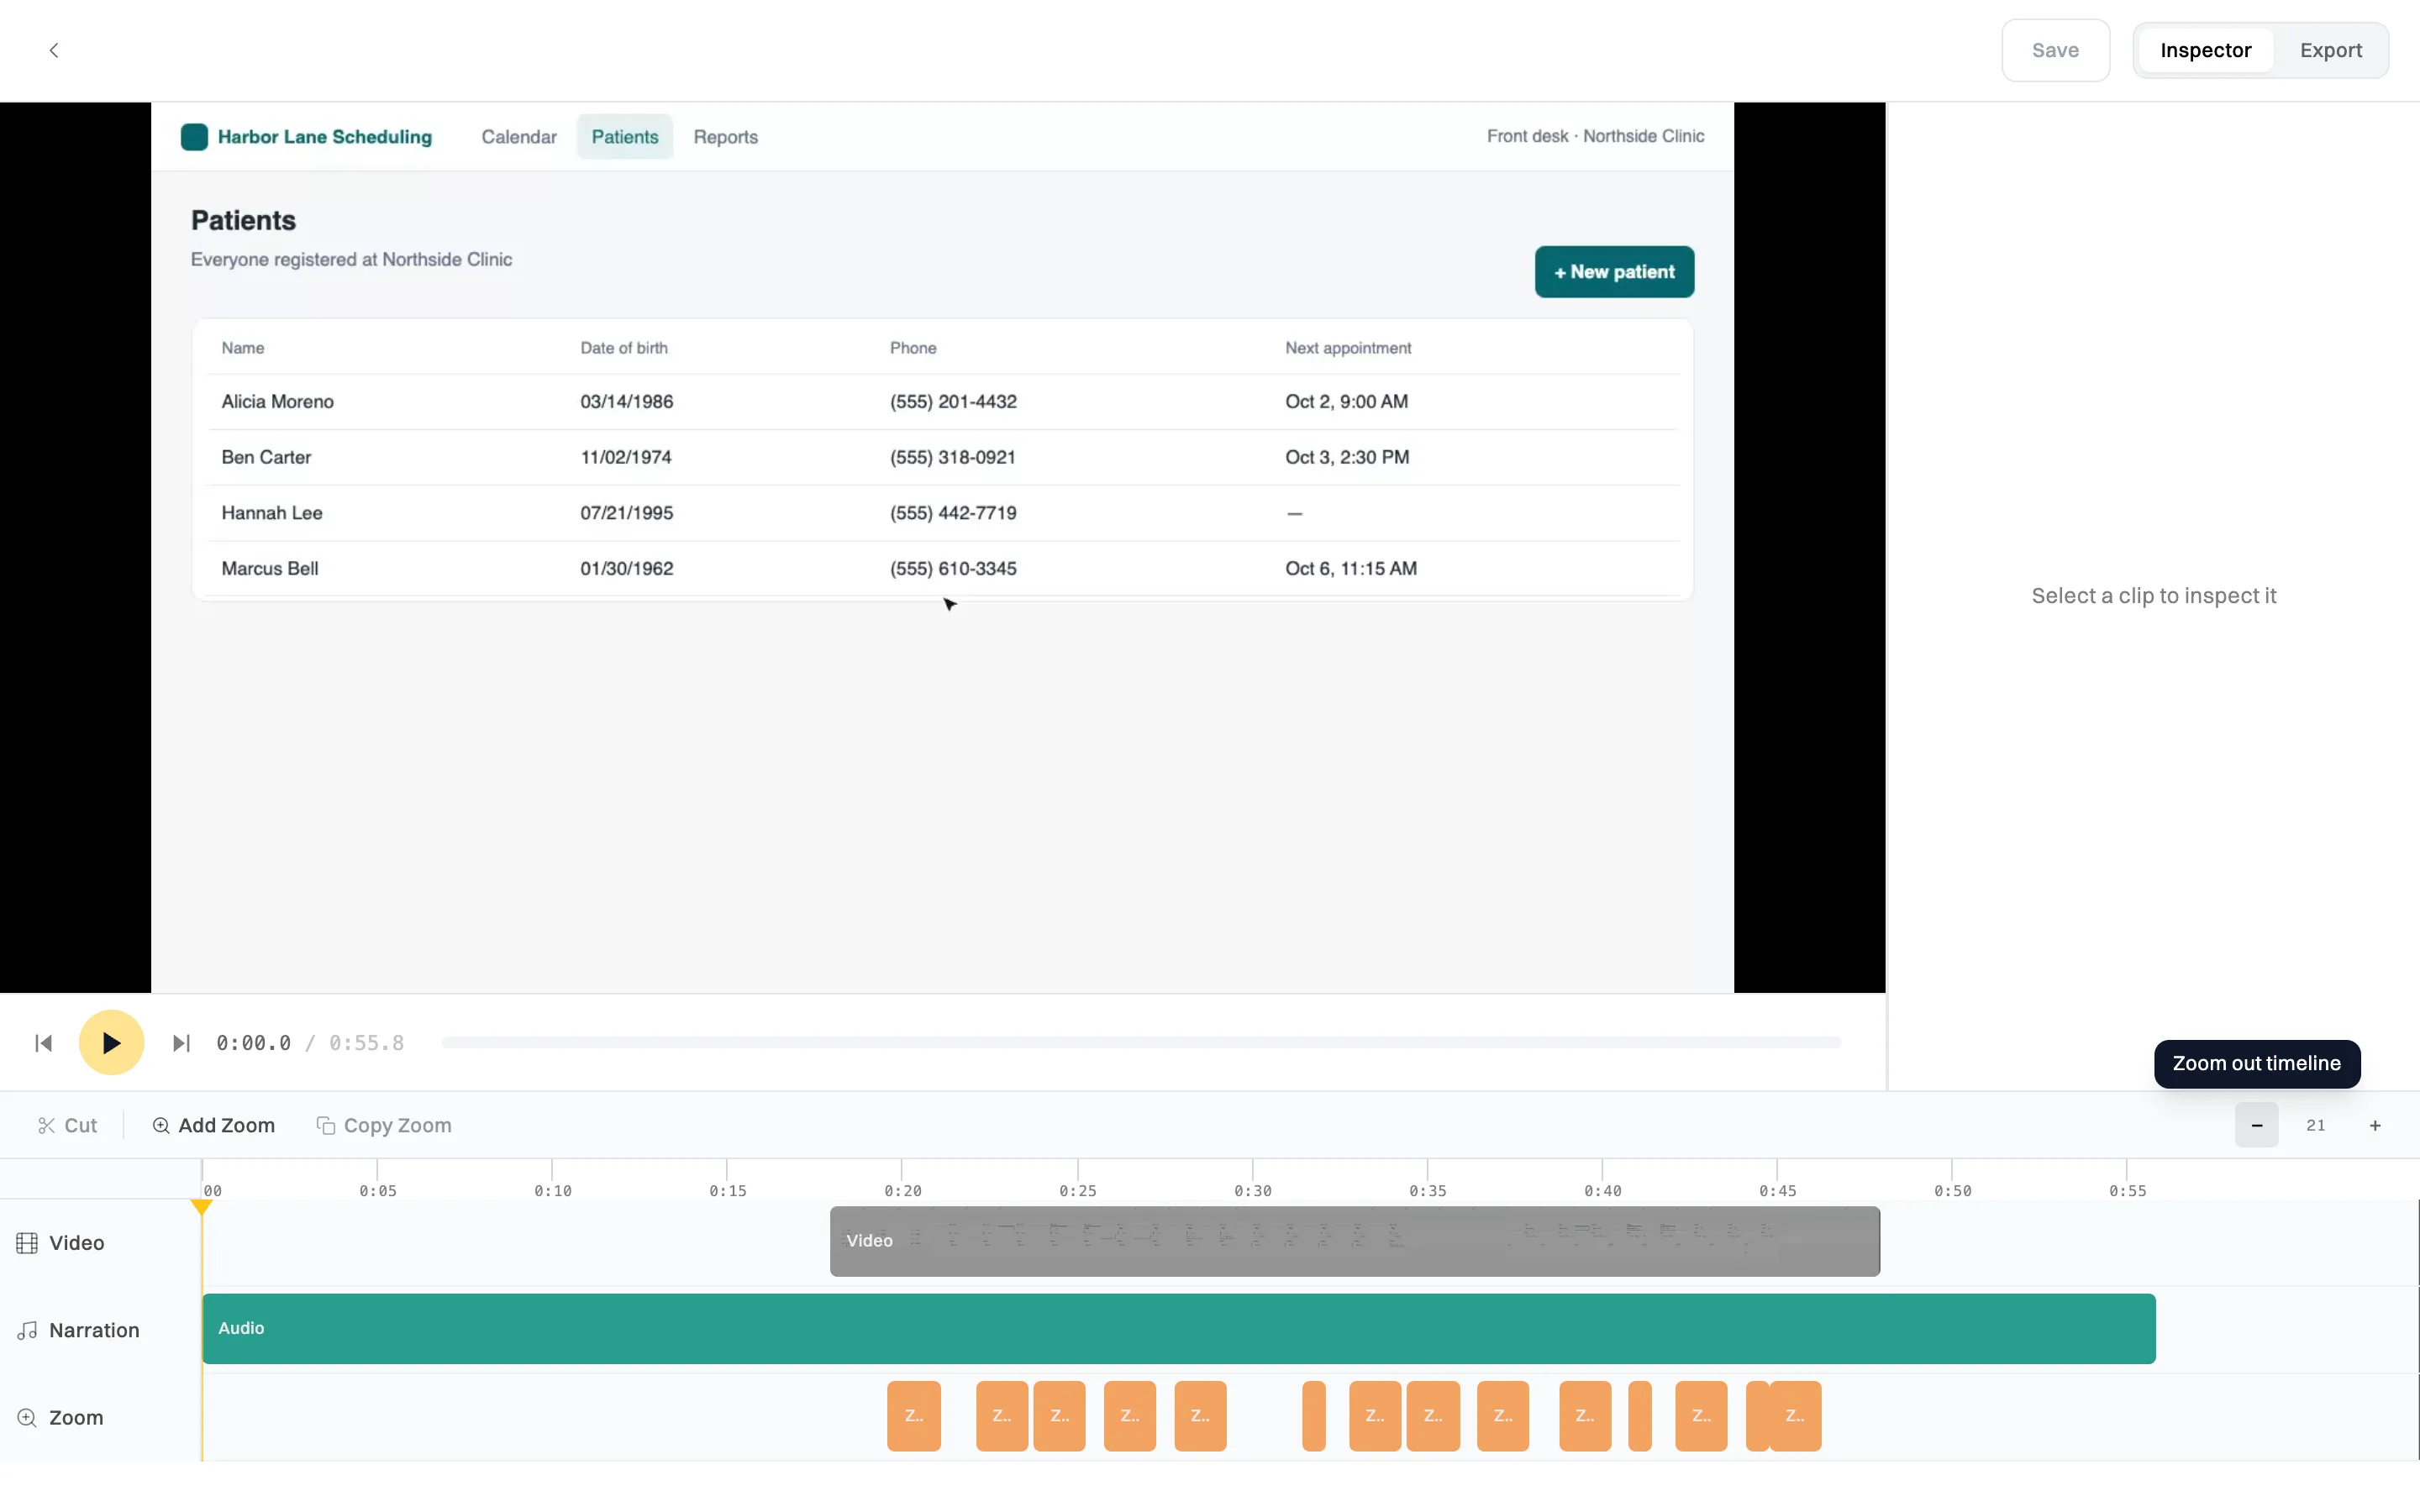
Task: Click the Narration track music note icon
Action: (27, 1330)
